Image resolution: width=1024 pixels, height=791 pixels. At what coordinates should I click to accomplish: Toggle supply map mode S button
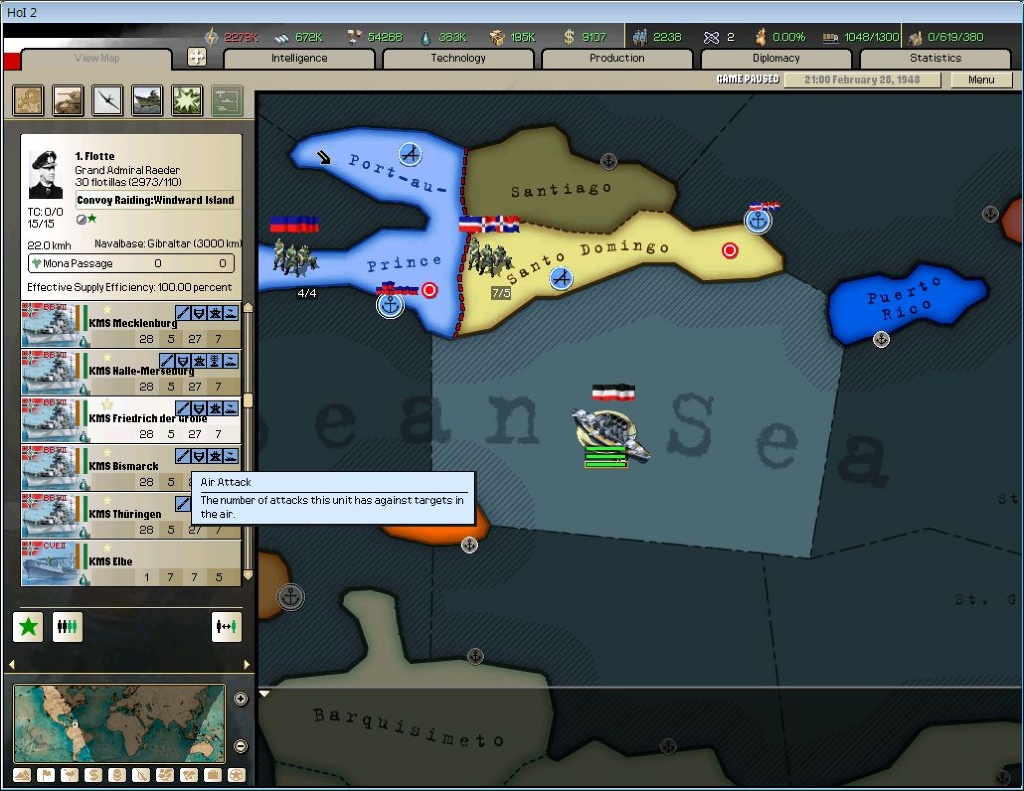click(93, 775)
